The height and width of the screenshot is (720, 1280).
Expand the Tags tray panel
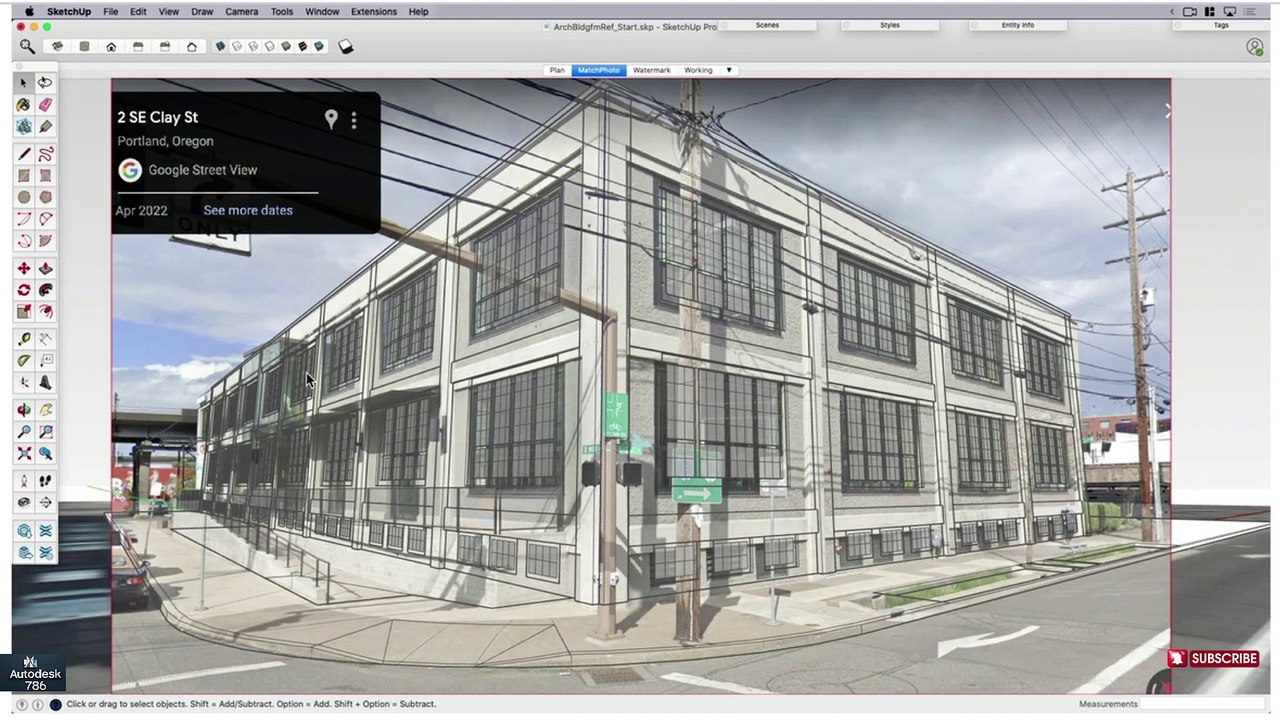tap(1221, 25)
